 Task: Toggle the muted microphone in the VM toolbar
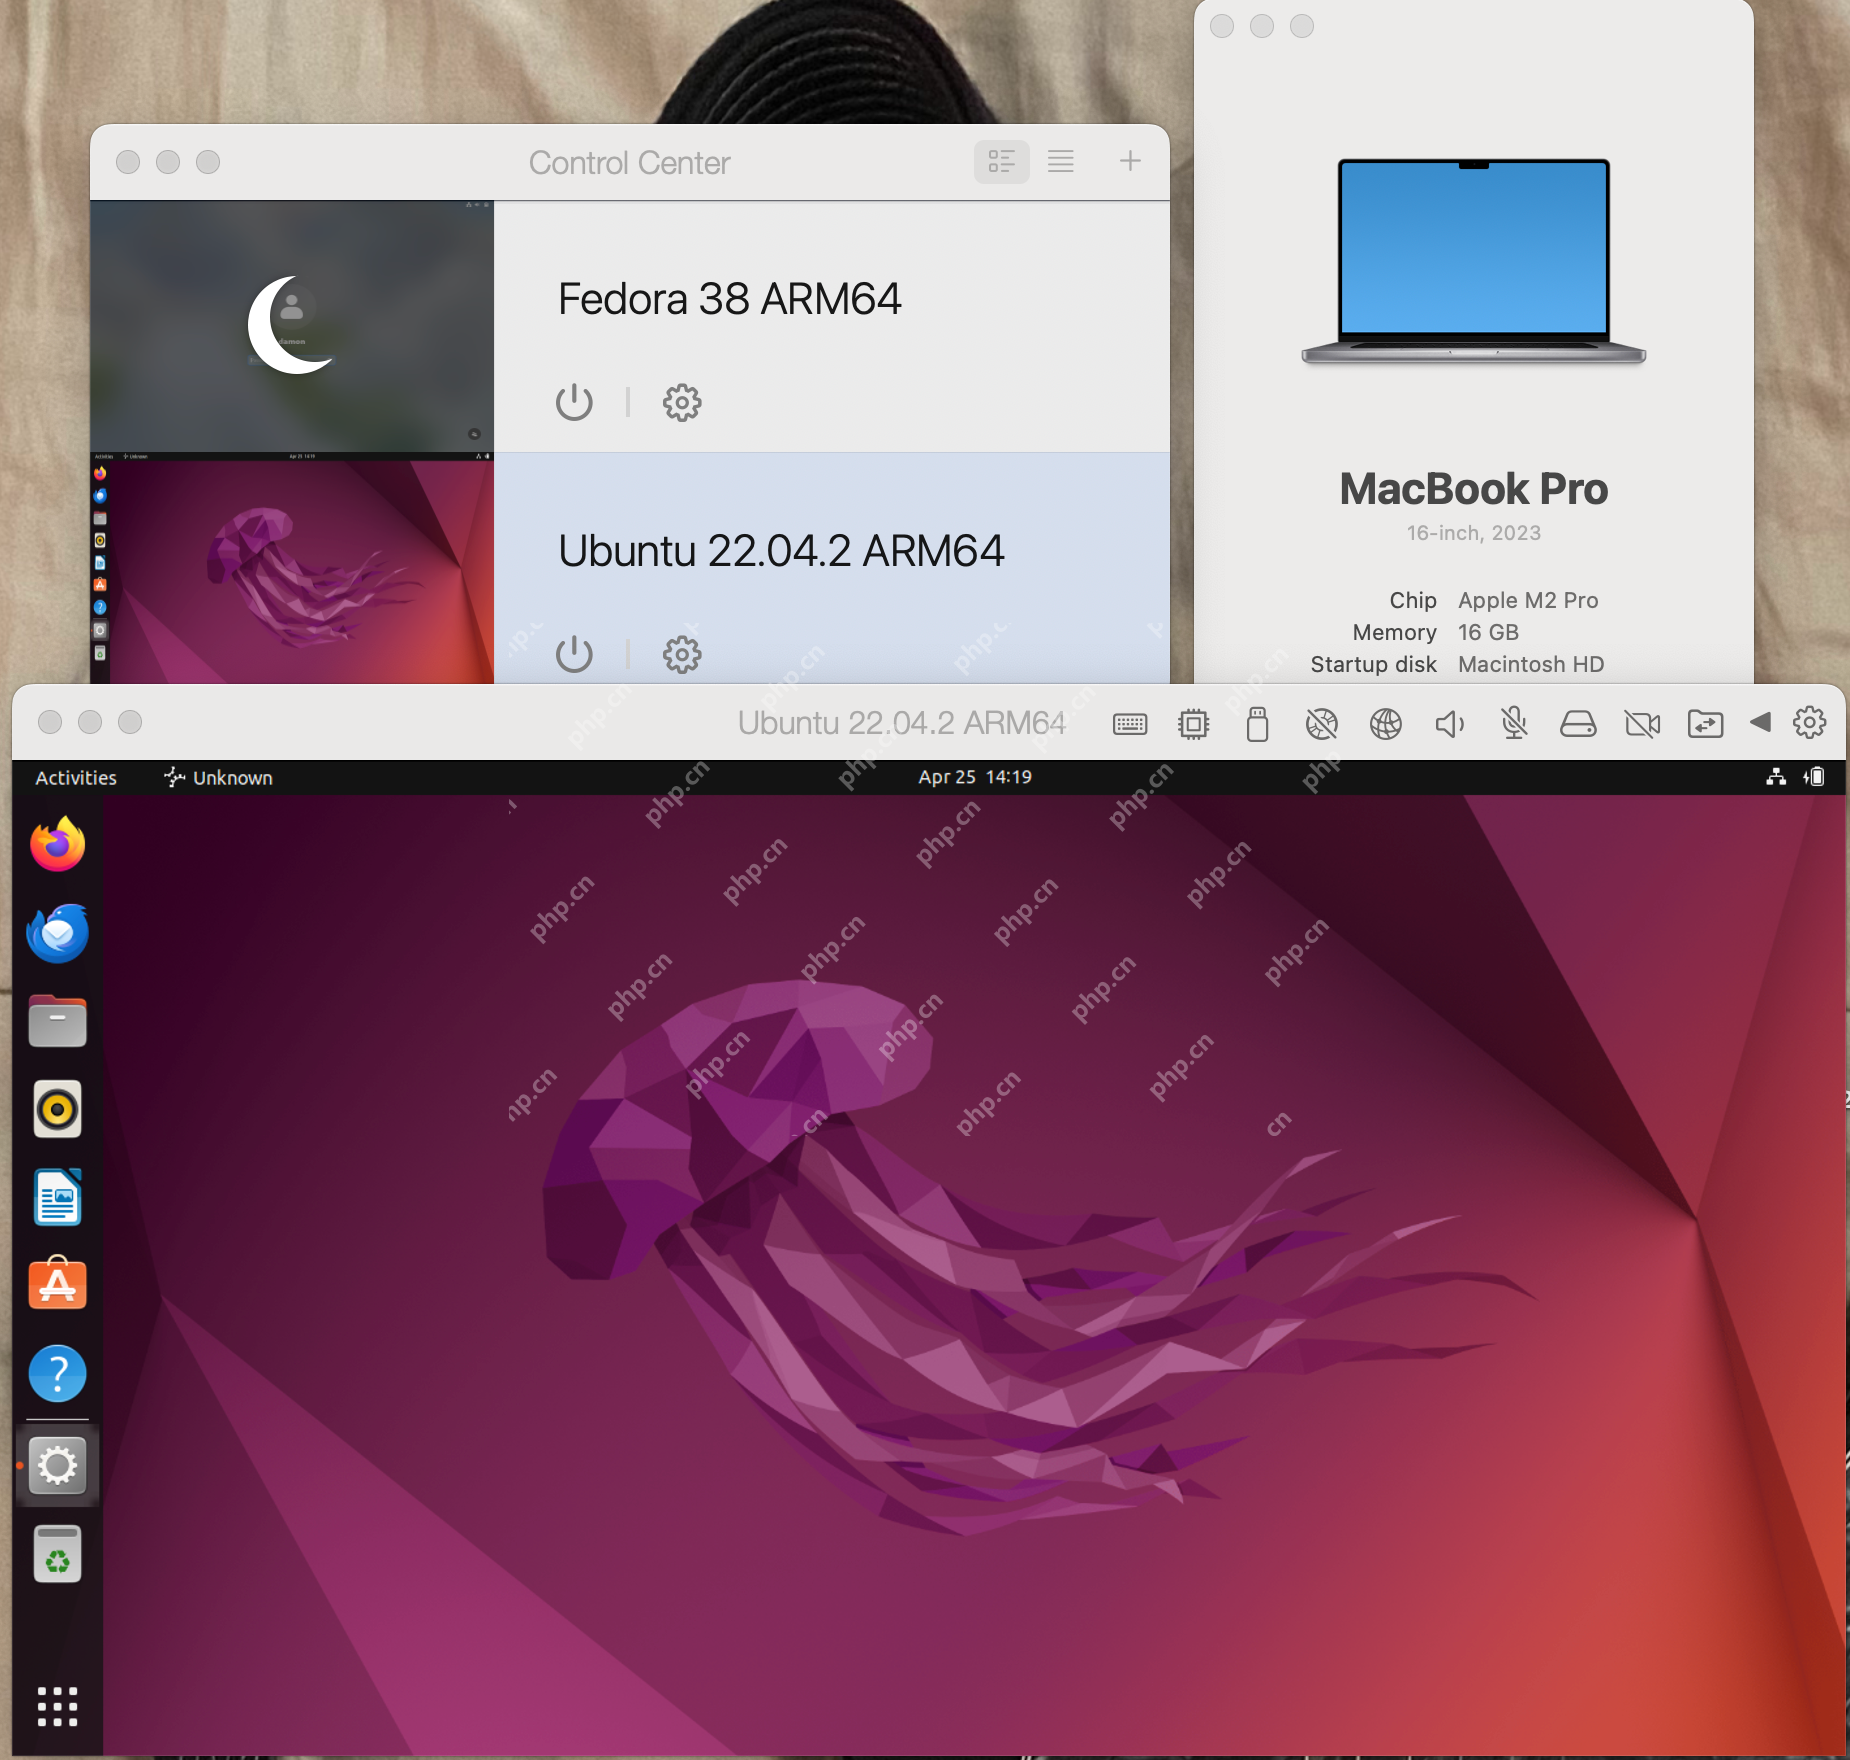pos(1514,723)
